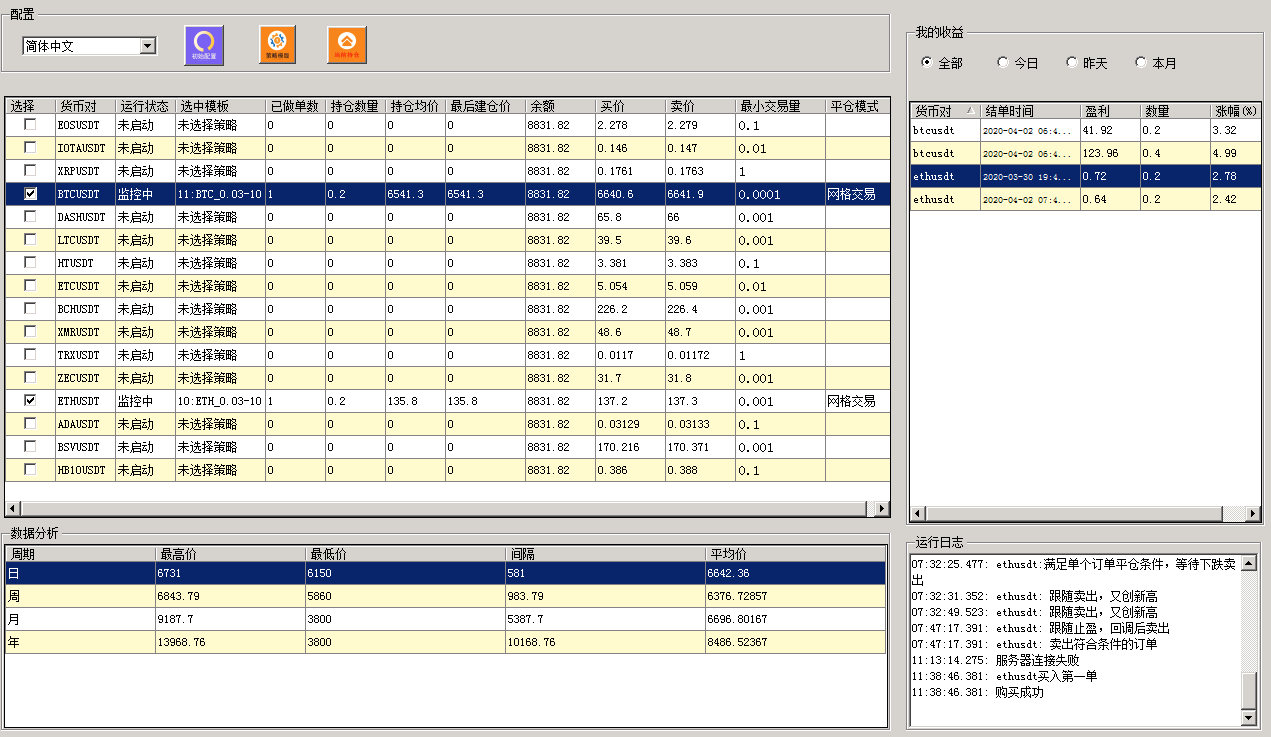Click the 运行状态 column header
This screenshot has width=1271, height=737.
tap(145, 106)
